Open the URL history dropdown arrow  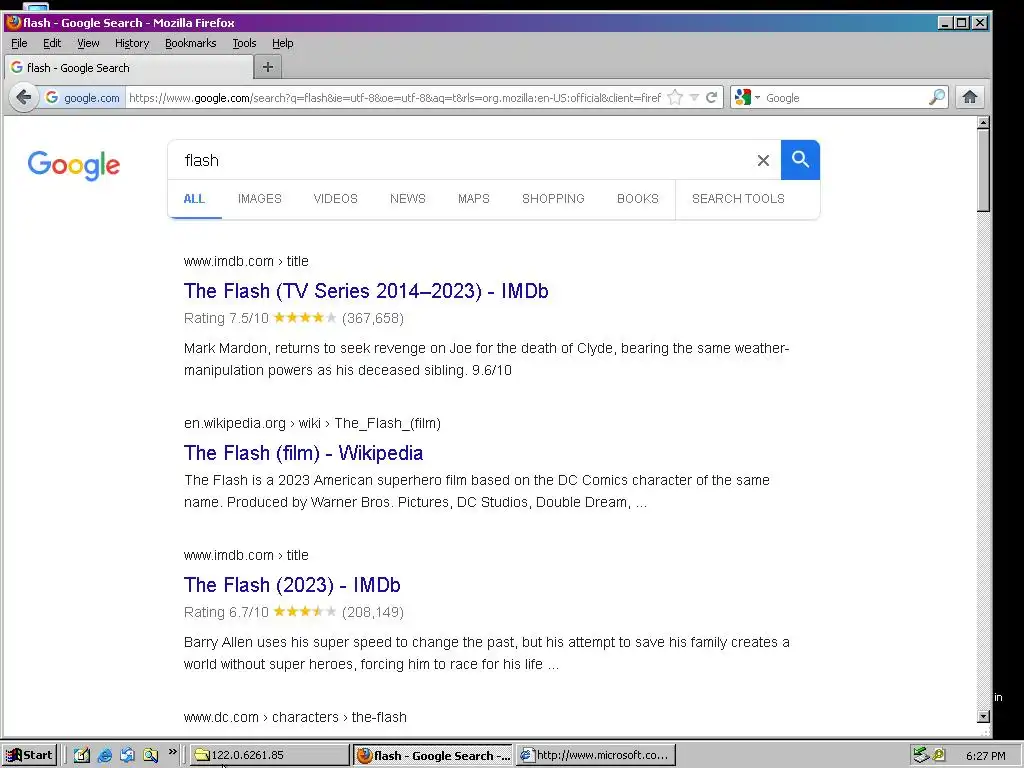pyautogui.click(x=694, y=98)
